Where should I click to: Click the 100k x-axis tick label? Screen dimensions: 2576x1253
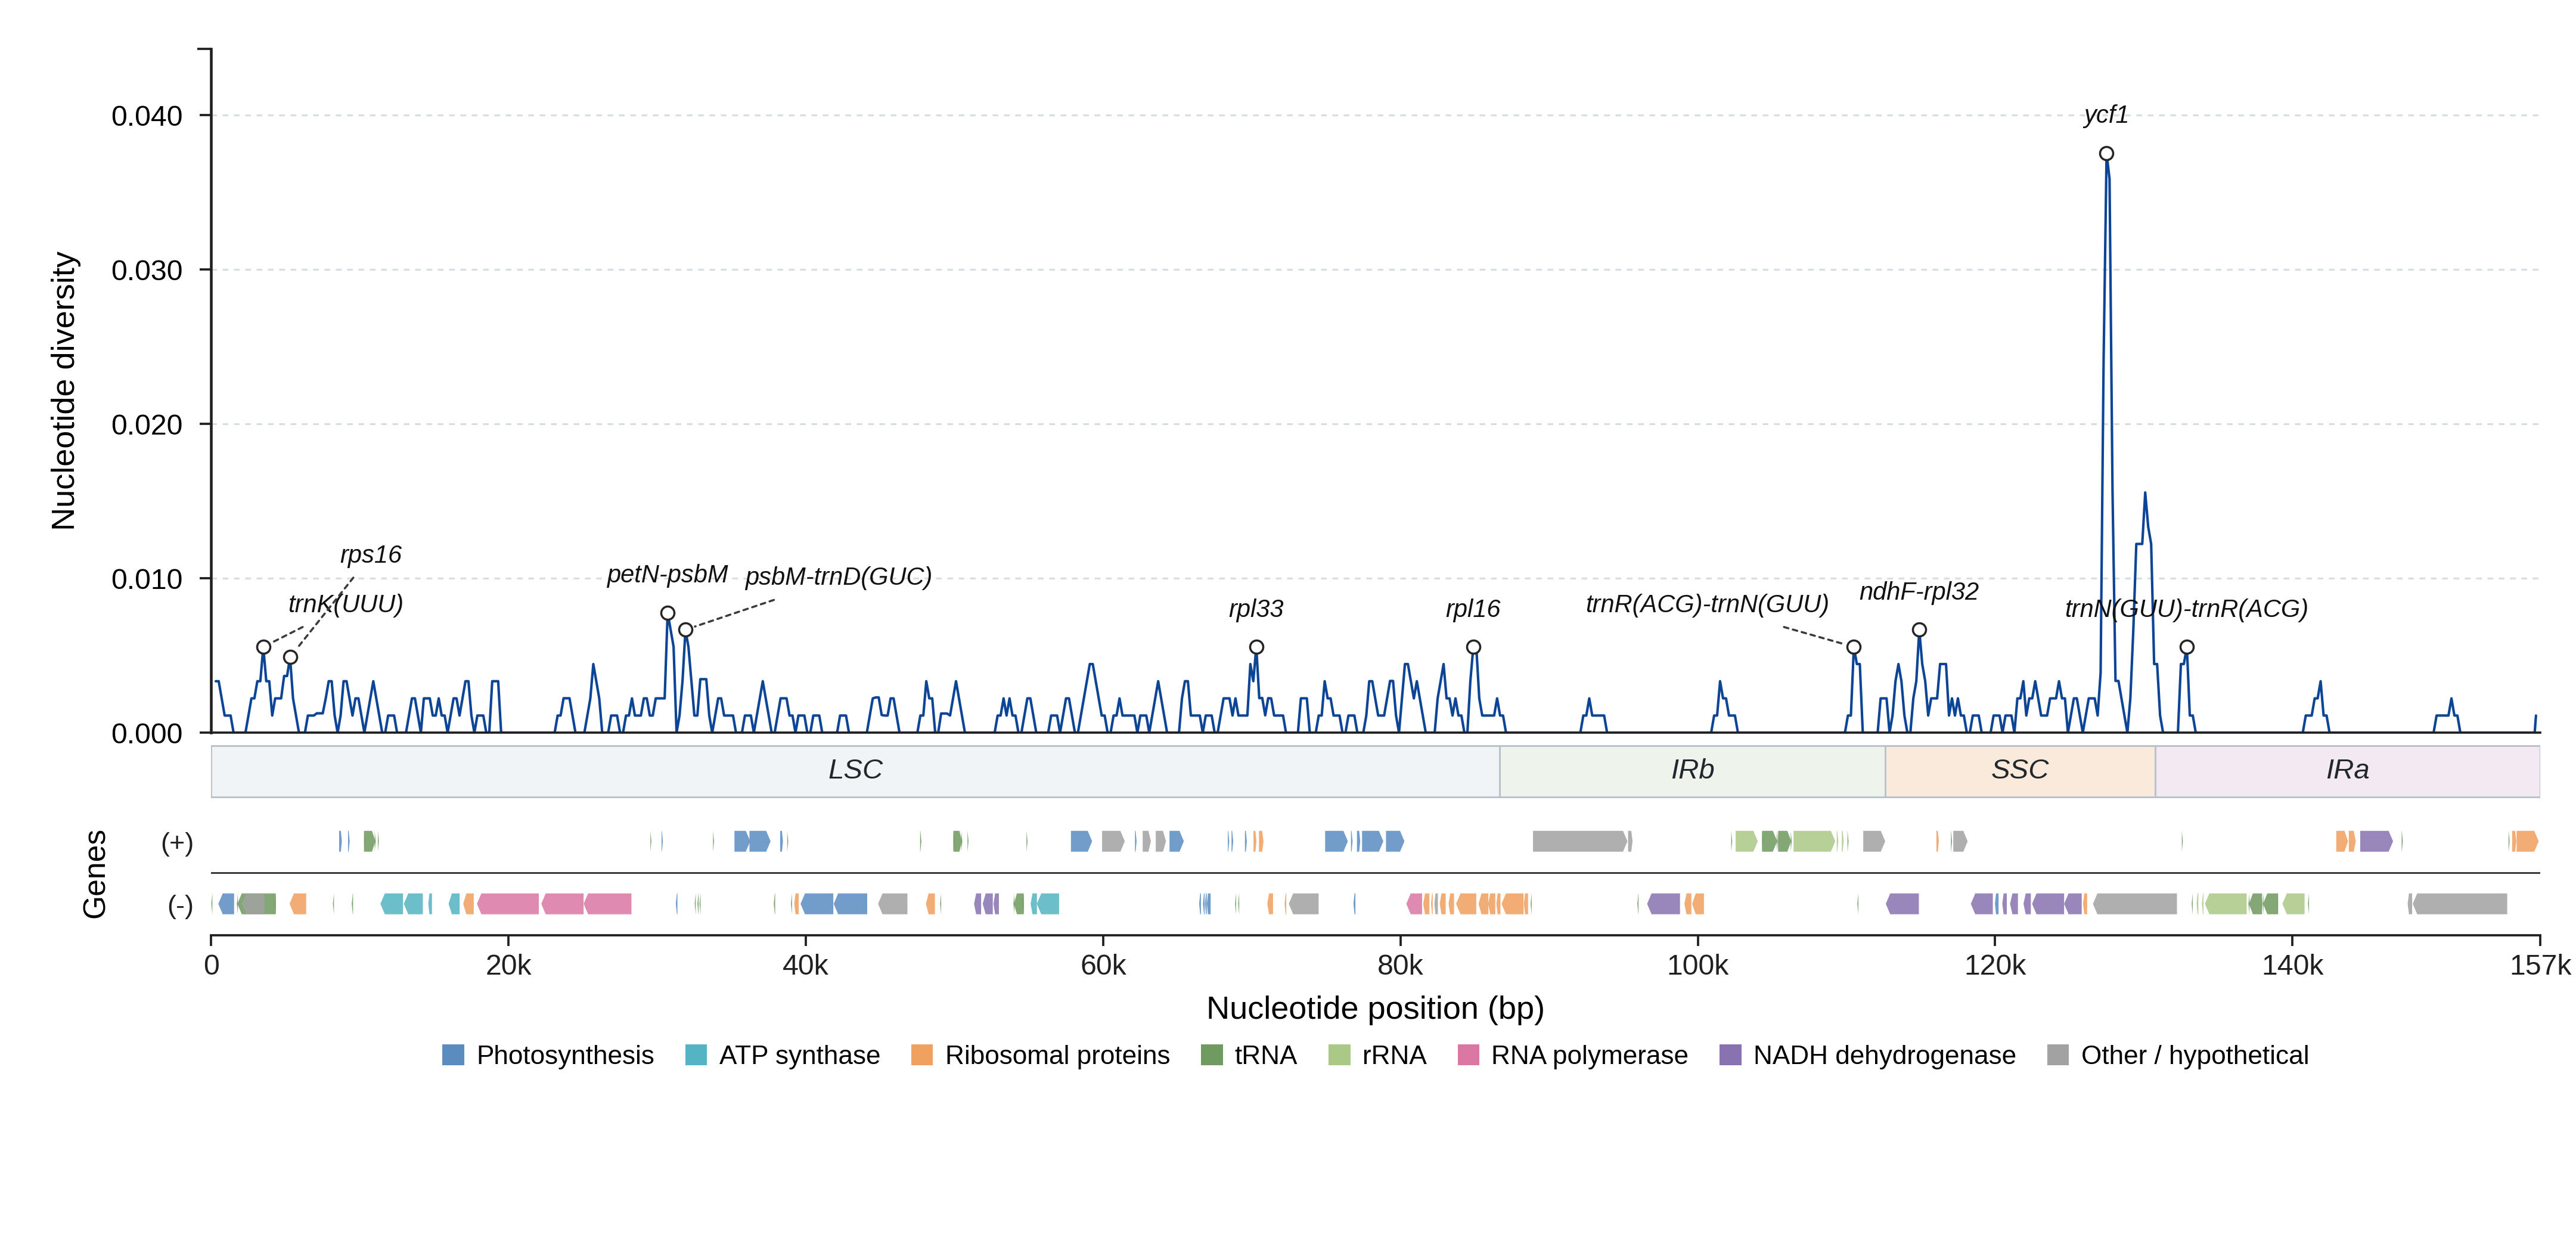coord(1697,966)
